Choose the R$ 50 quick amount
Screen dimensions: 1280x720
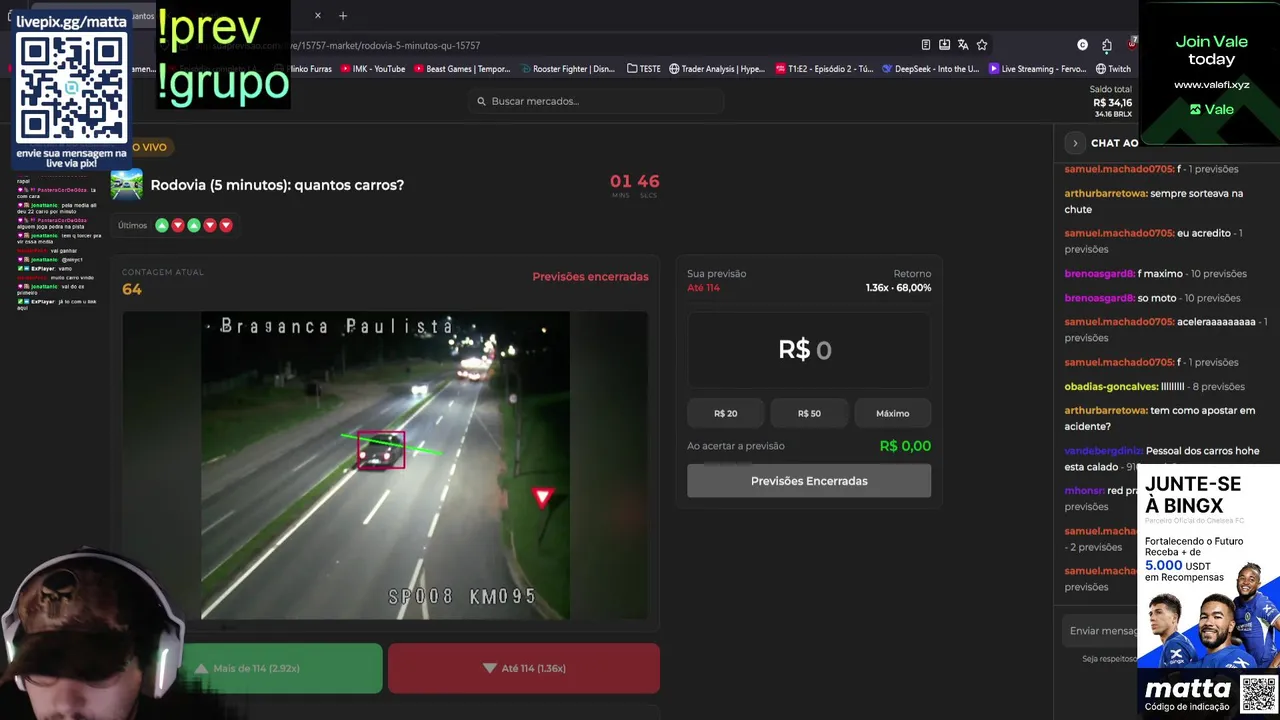[x=809, y=413]
